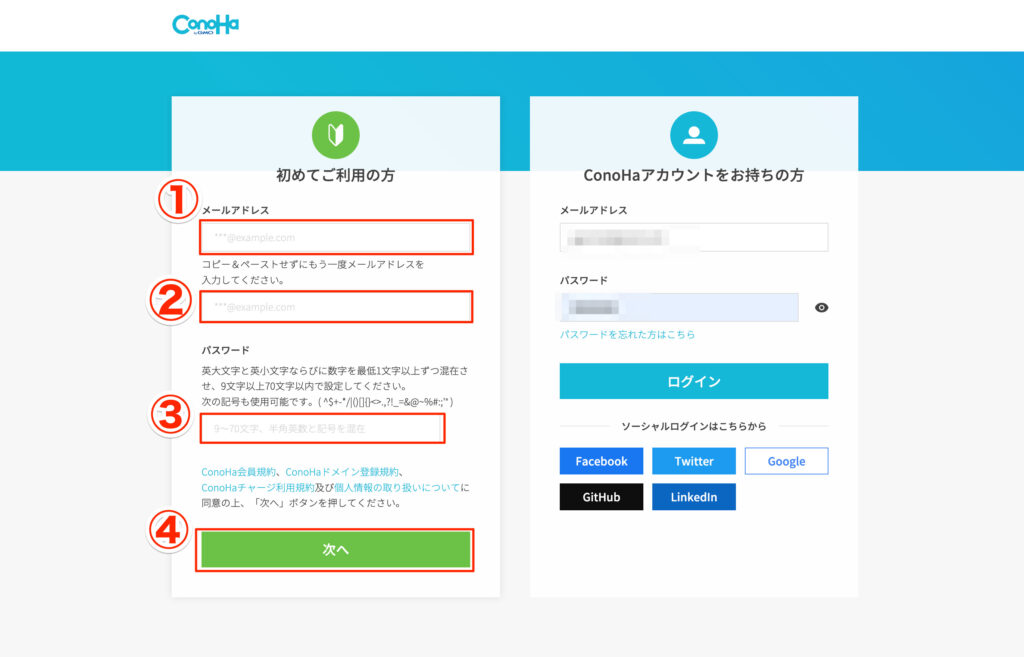Viewport: 1024px width, 657px height.
Task: Log in with GitHub button
Action: [x=601, y=497]
